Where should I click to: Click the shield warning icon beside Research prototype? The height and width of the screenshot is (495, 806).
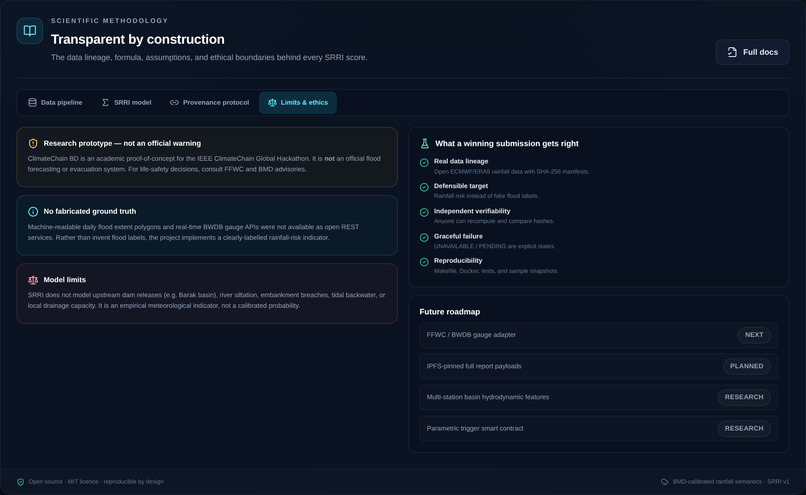[33, 143]
